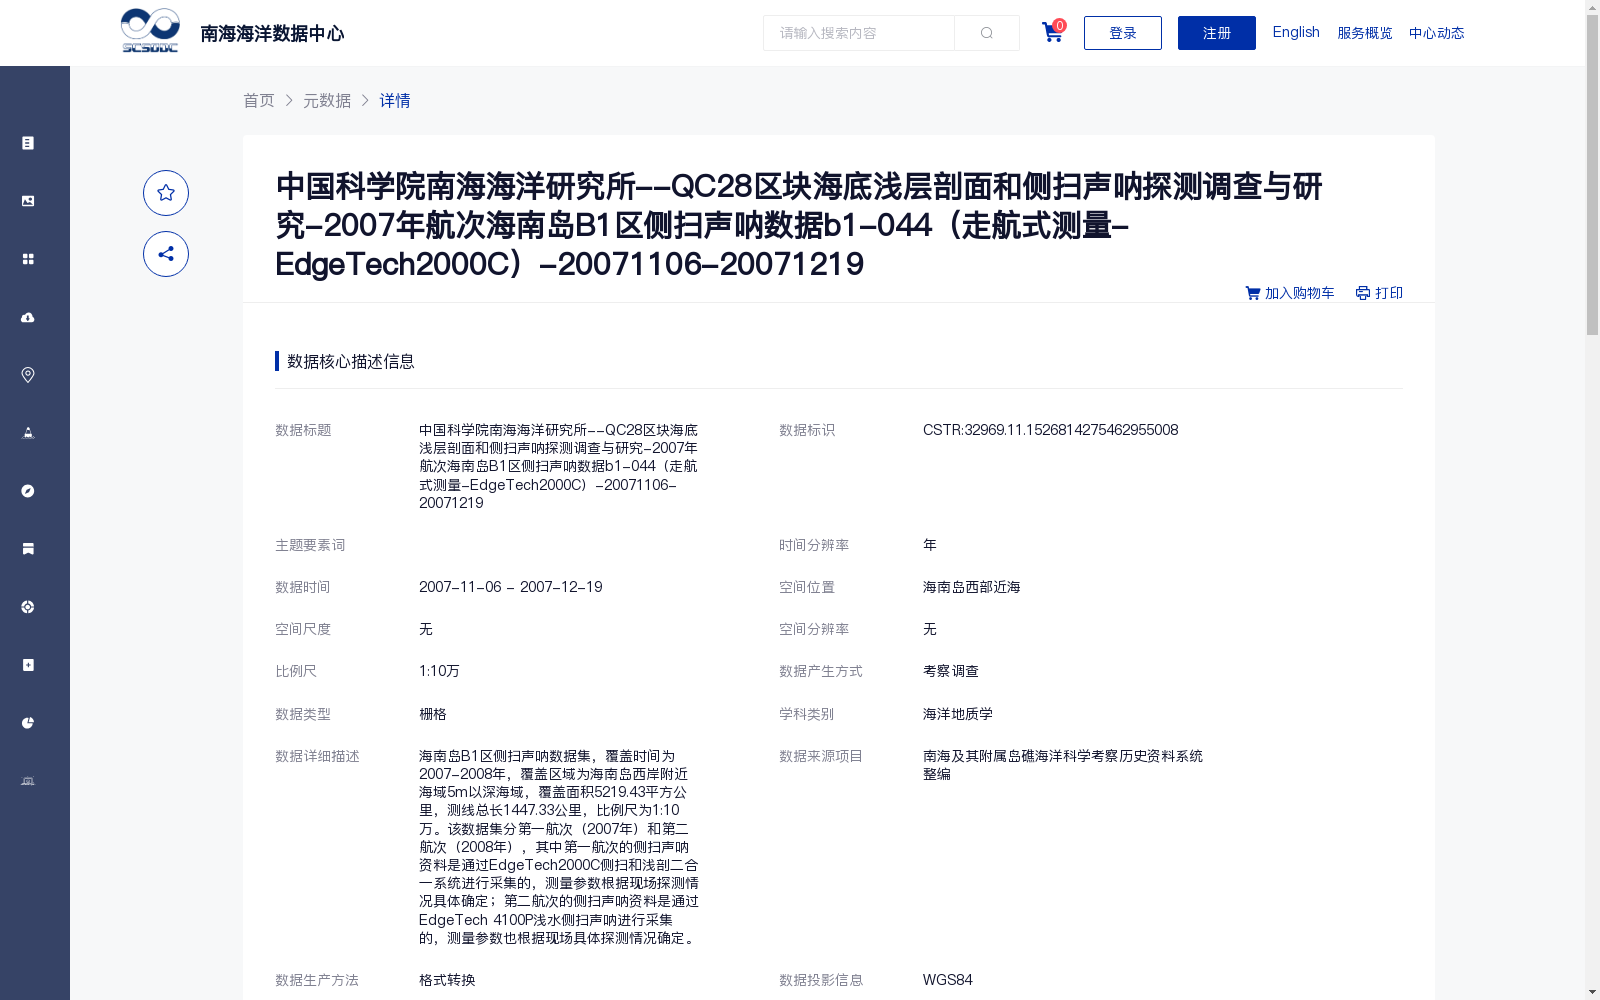Image resolution: width=1600 pixels, height=1000 pixels.
Task: Click the discipline value 海洋地质学
Action: coord(958,714)
